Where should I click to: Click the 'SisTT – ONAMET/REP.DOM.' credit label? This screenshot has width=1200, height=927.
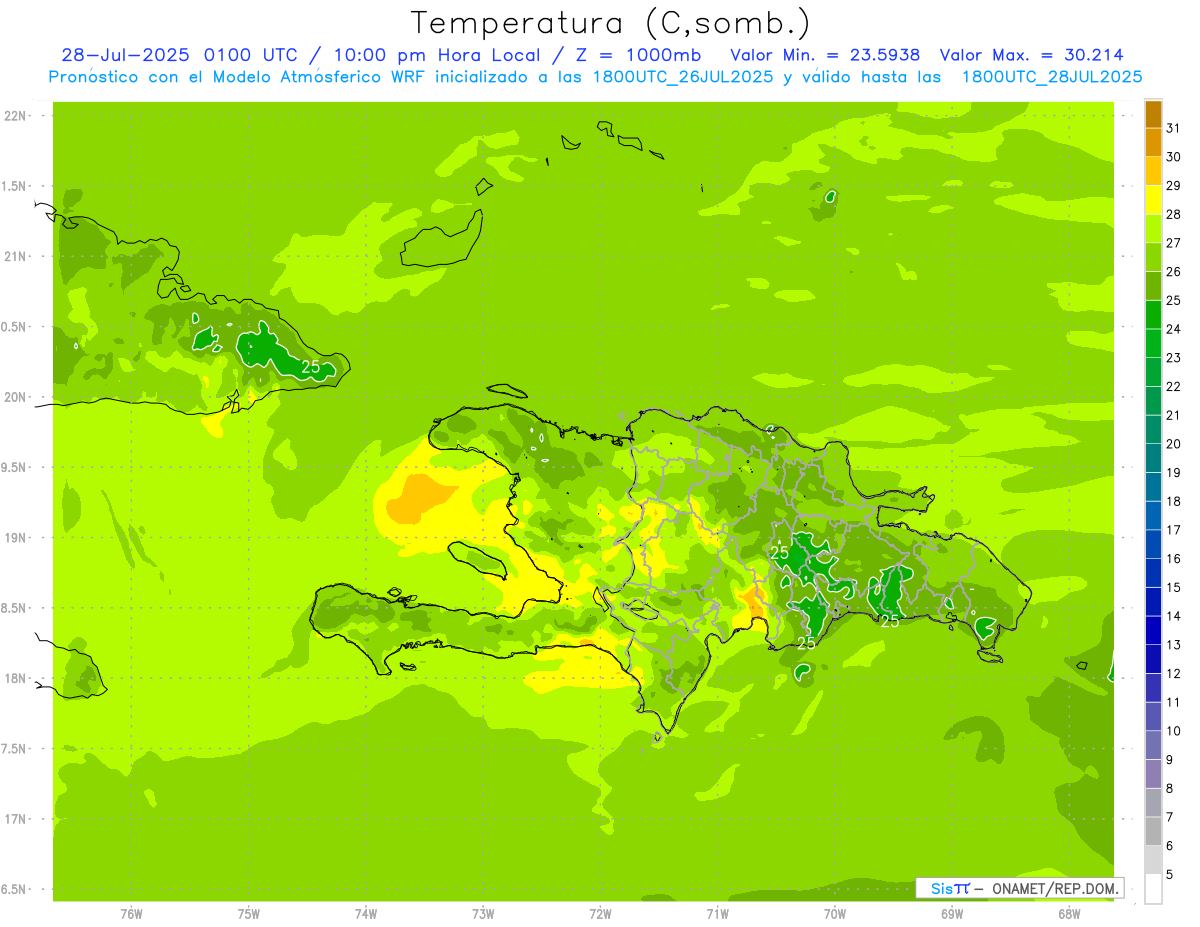(1019, 888)
